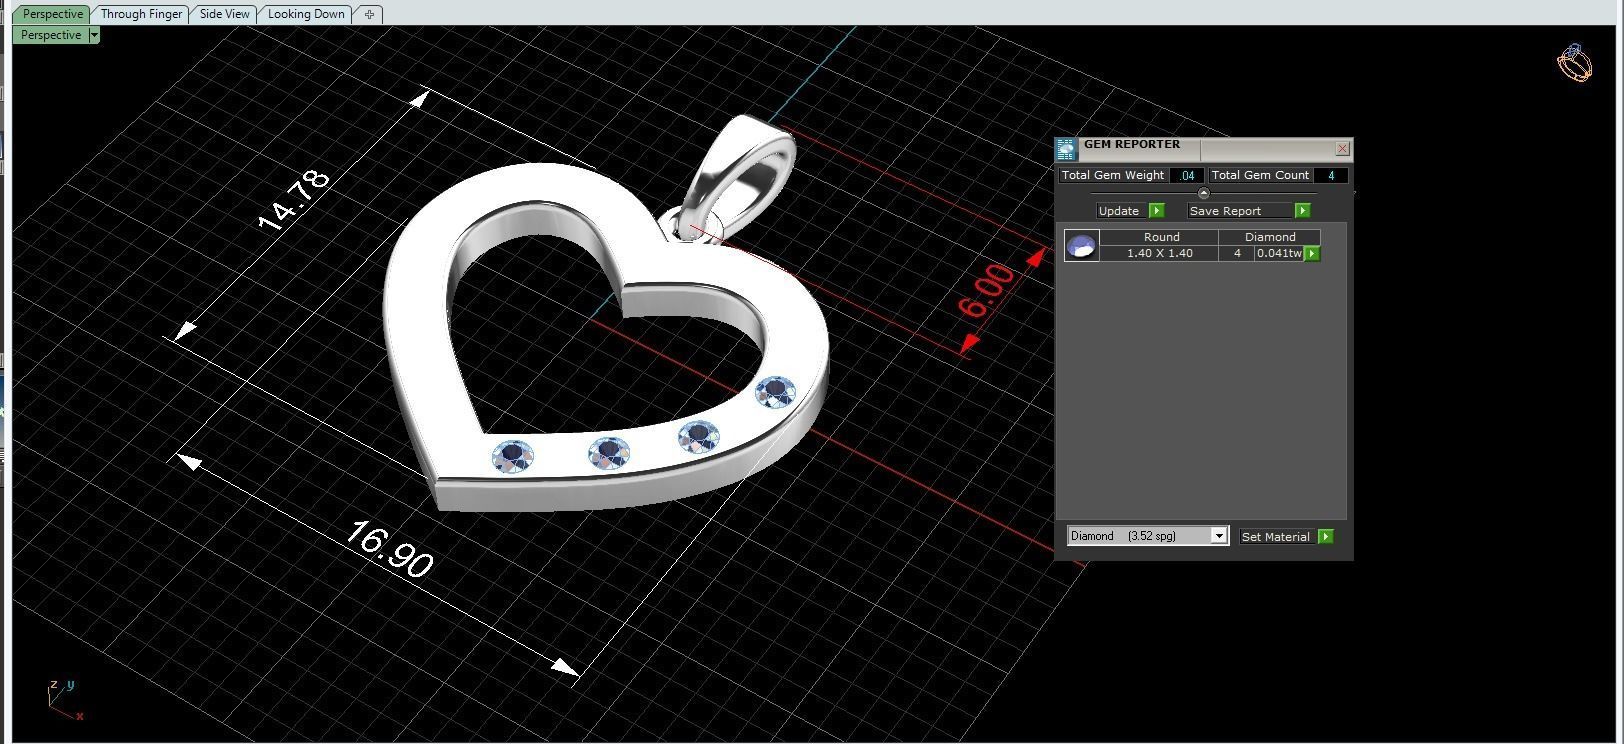The height and width of the screenshot is (744, 1624).
Task: Run Update with its green arrow
Action: pos(1156,211)
